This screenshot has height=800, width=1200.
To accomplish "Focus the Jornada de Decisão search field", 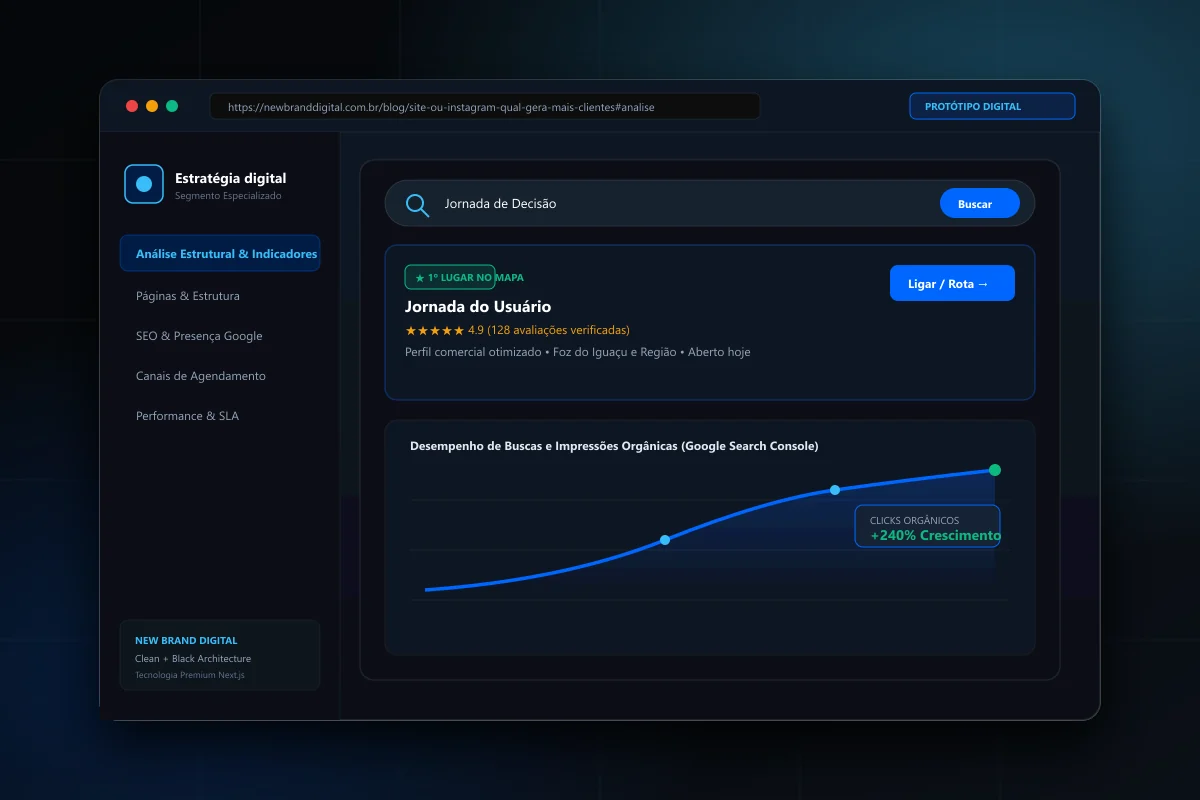I will pyautogui.click(x=710, y=204).
